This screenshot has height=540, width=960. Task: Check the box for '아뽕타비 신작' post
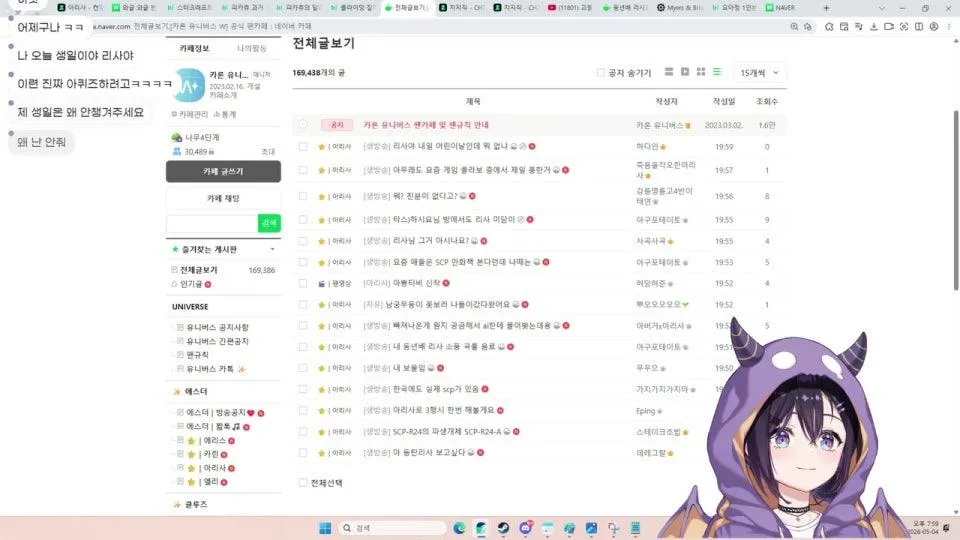tap(303, 283)
